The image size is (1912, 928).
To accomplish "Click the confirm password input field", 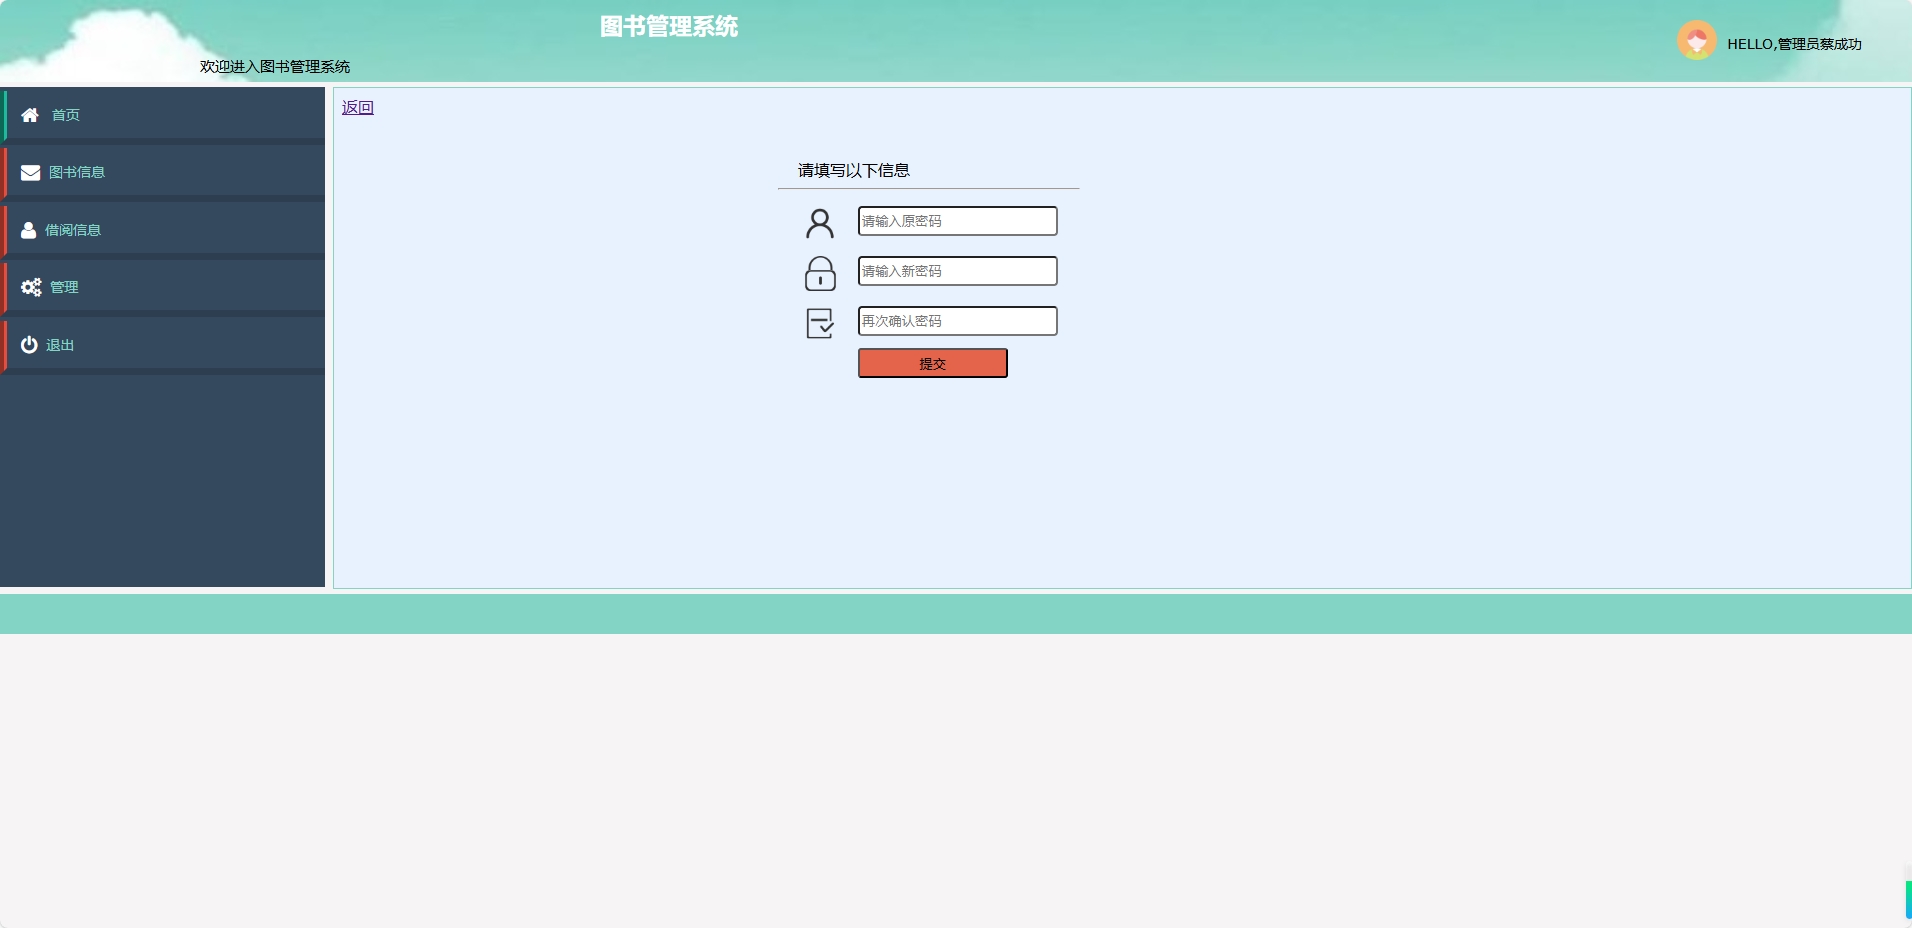I will [956, 321].
